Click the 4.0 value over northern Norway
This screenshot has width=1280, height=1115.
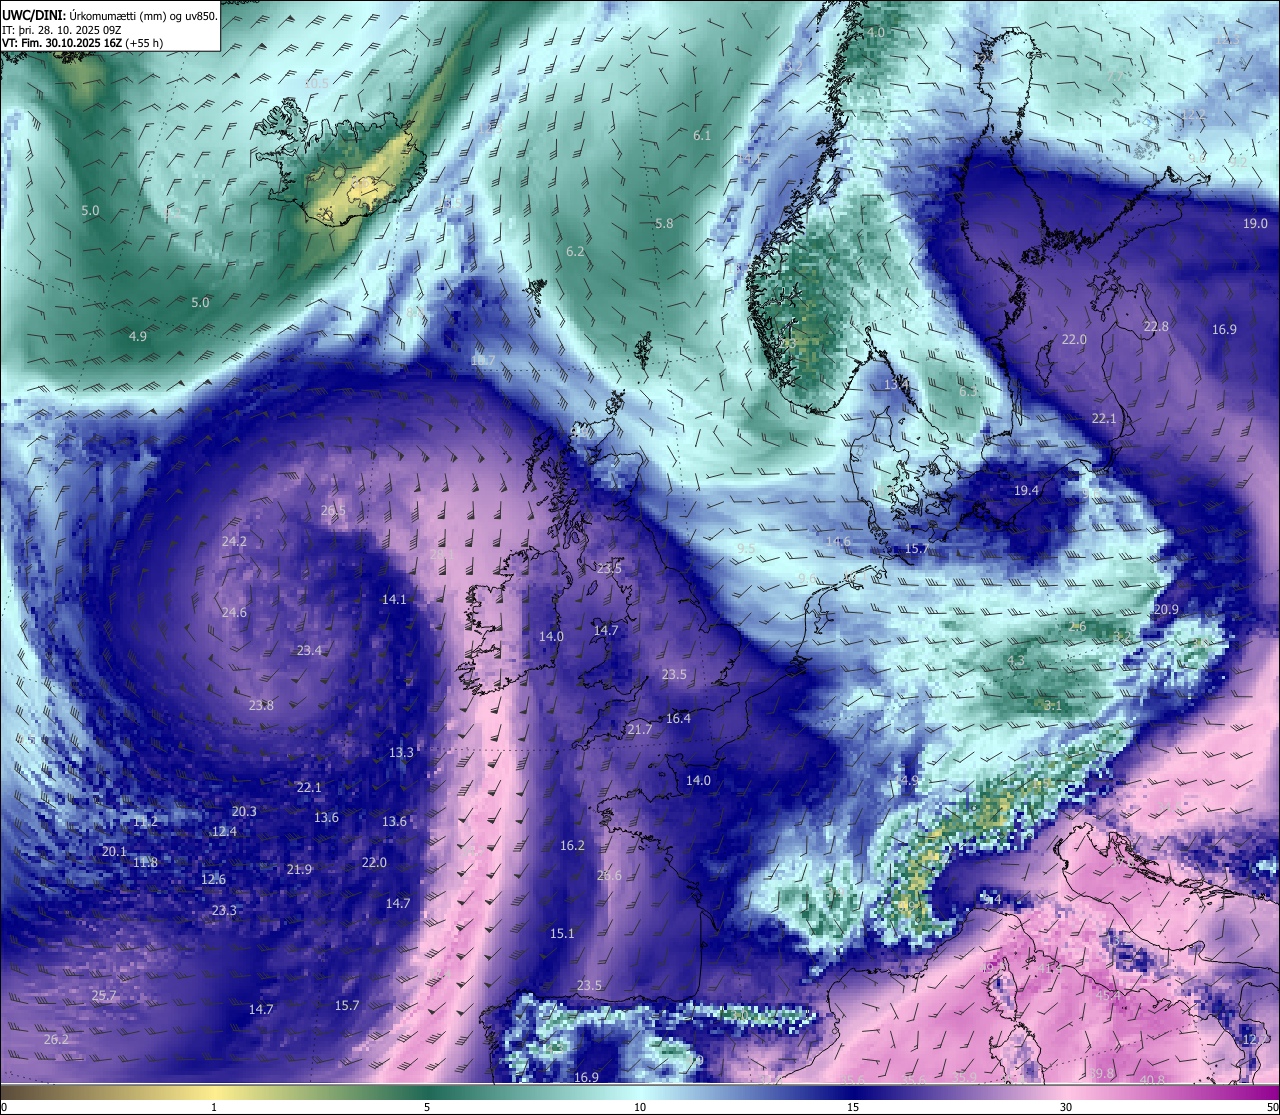coord(876,33)
